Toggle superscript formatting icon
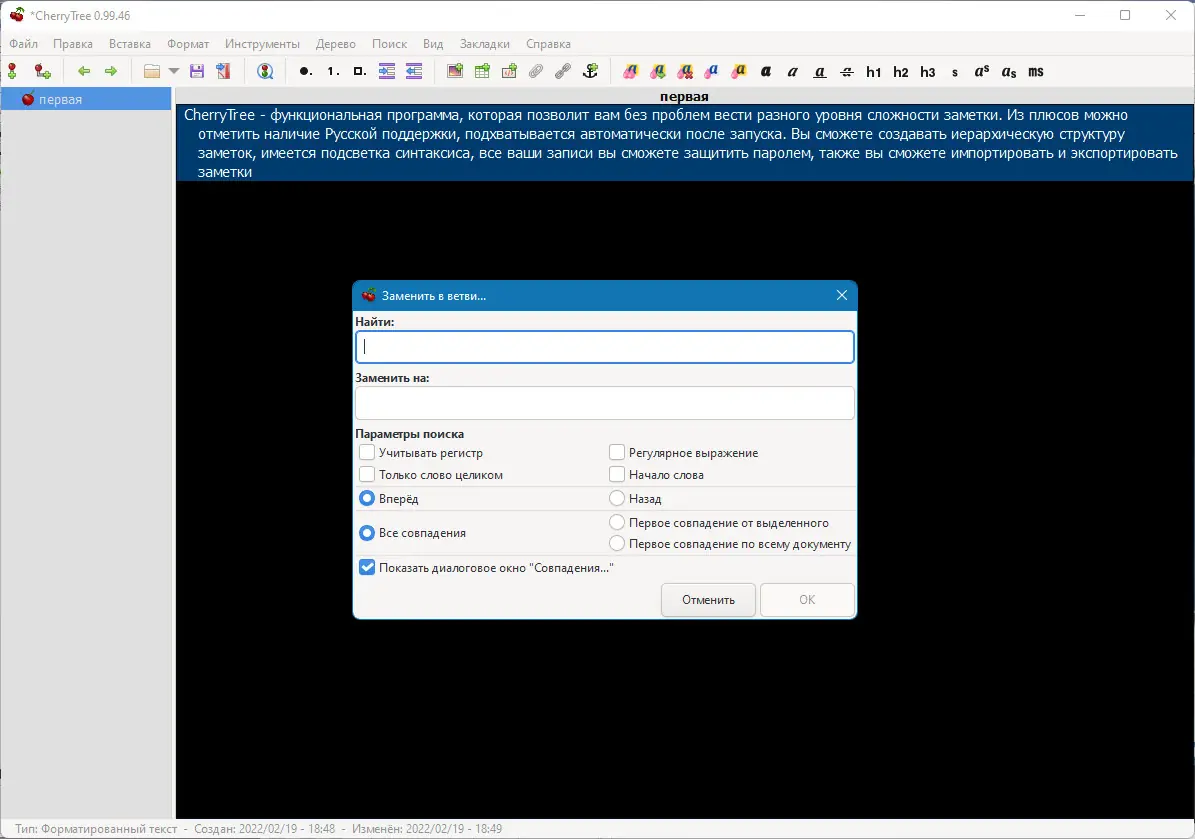This screenshot has width=1195, height=839. (x=982, y=72)
